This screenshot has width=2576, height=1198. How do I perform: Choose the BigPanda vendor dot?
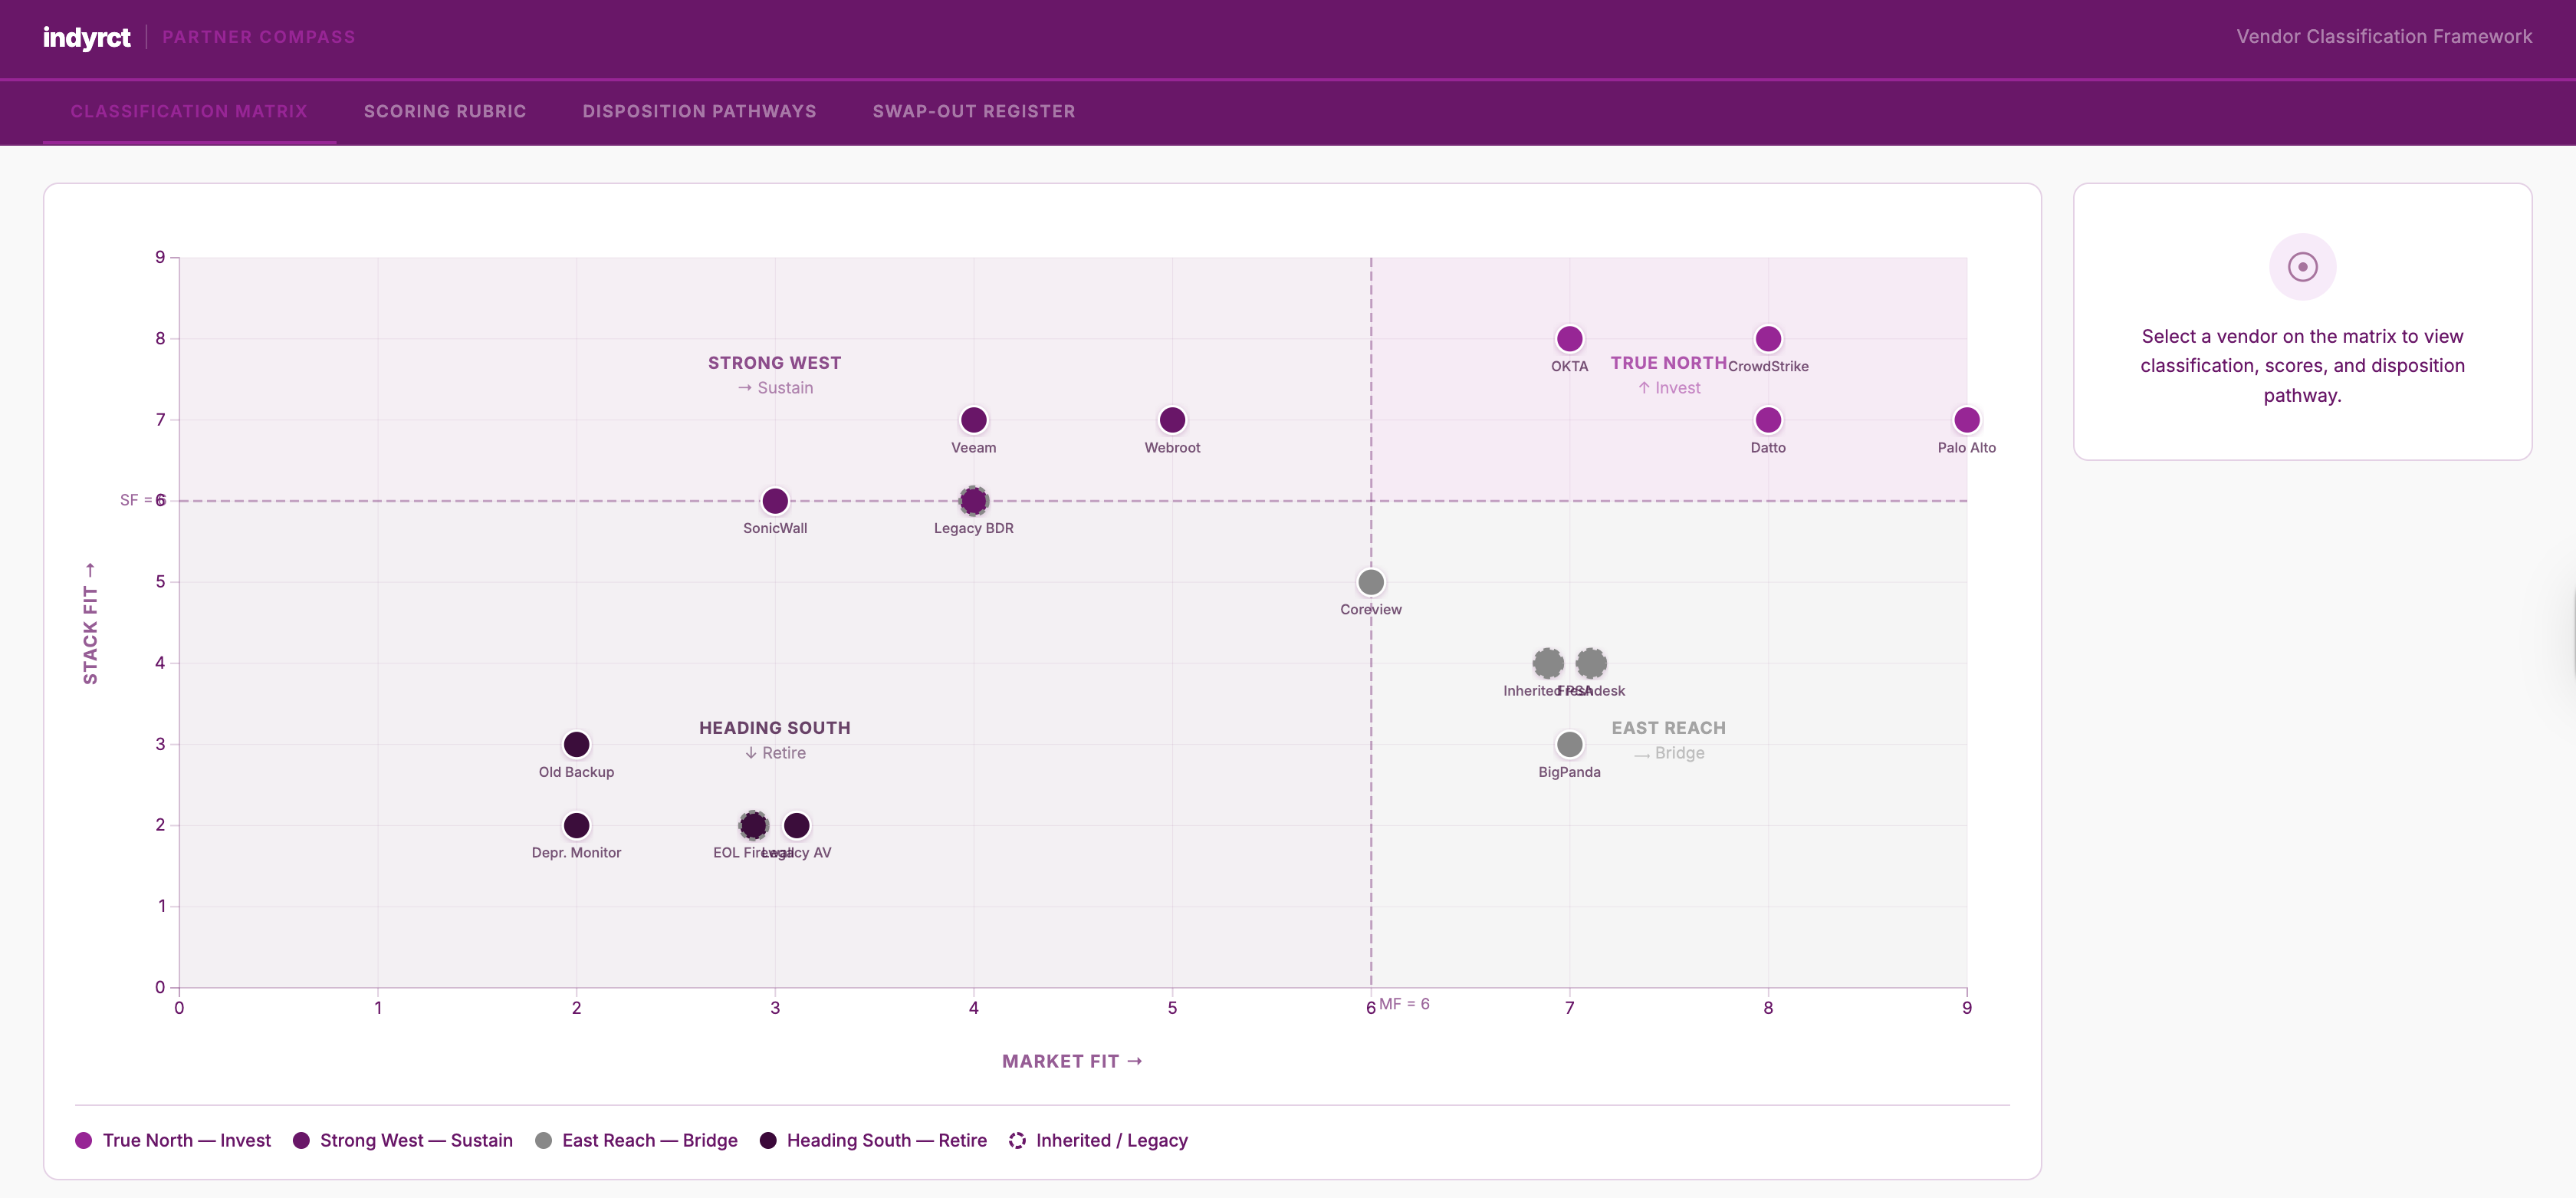coord(1569,744)
